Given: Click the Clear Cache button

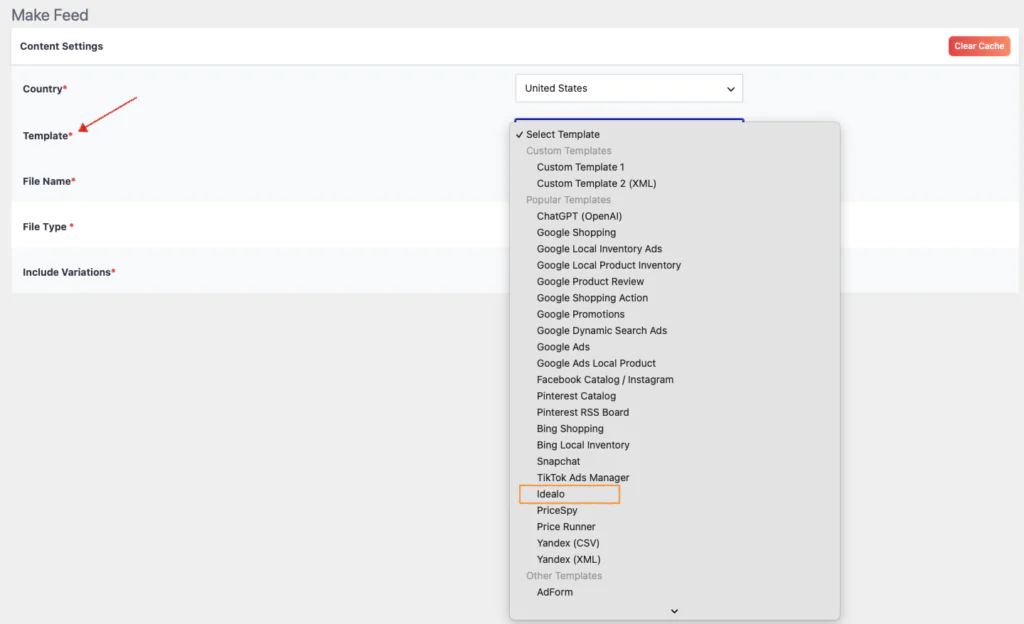Looking at the screenshot, I should (x=979, y=46).
